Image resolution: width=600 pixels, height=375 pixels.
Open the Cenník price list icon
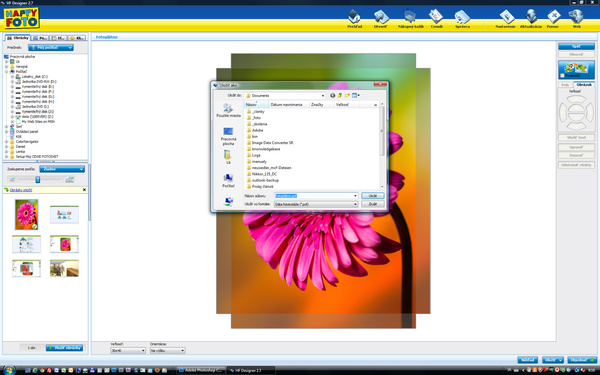click(436, 19)
